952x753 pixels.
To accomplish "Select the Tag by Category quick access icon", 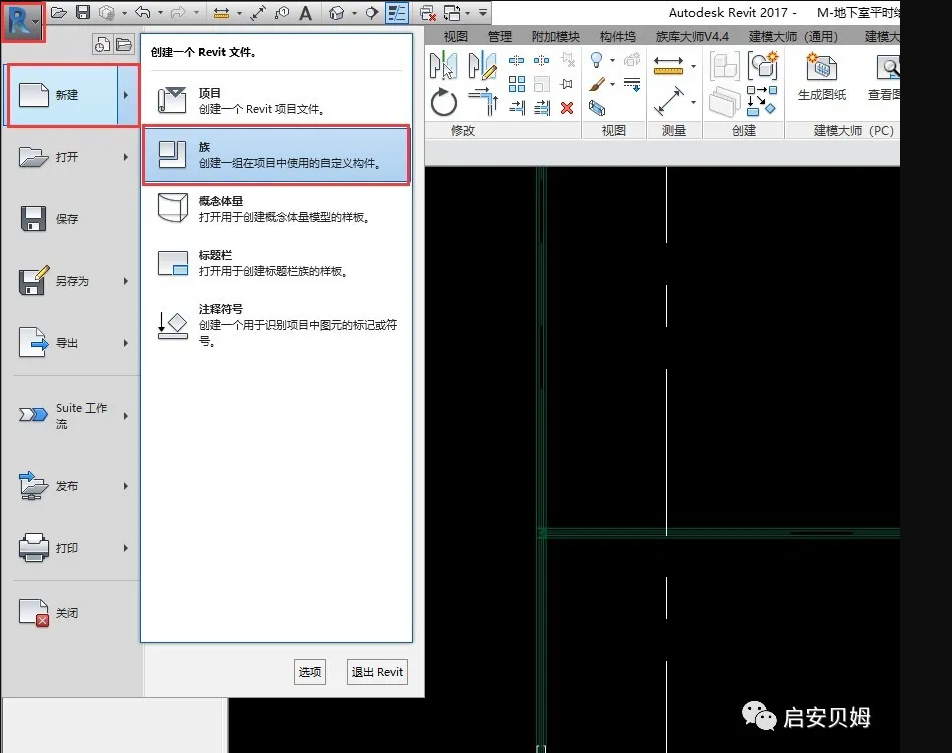I will tap(282, 12).
